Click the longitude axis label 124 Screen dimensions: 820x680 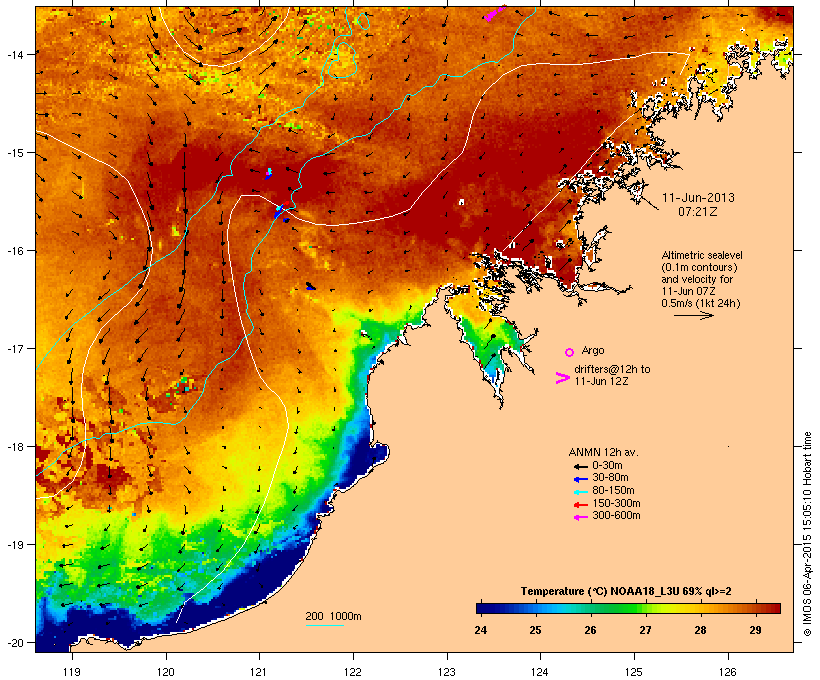[x=540, y=672]
